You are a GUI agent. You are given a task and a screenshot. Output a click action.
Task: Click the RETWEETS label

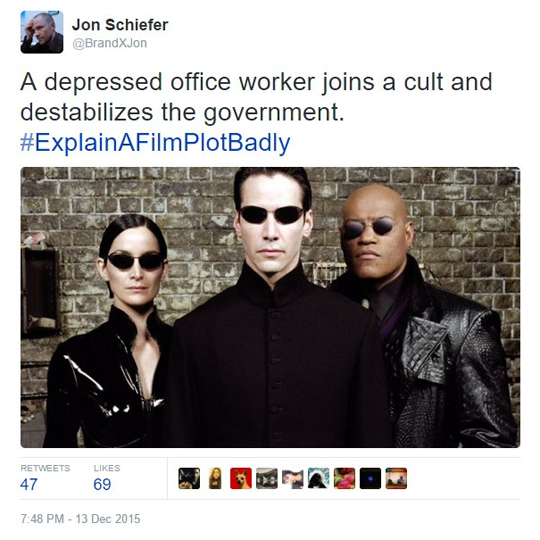click(45, 468)
